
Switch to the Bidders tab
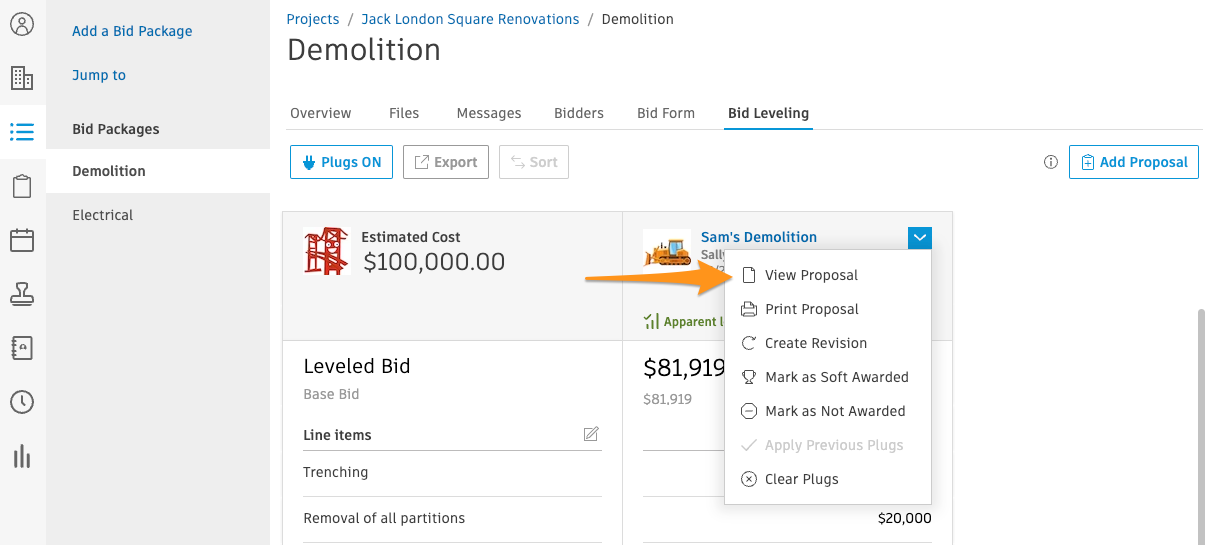click(x=579, y=113)
